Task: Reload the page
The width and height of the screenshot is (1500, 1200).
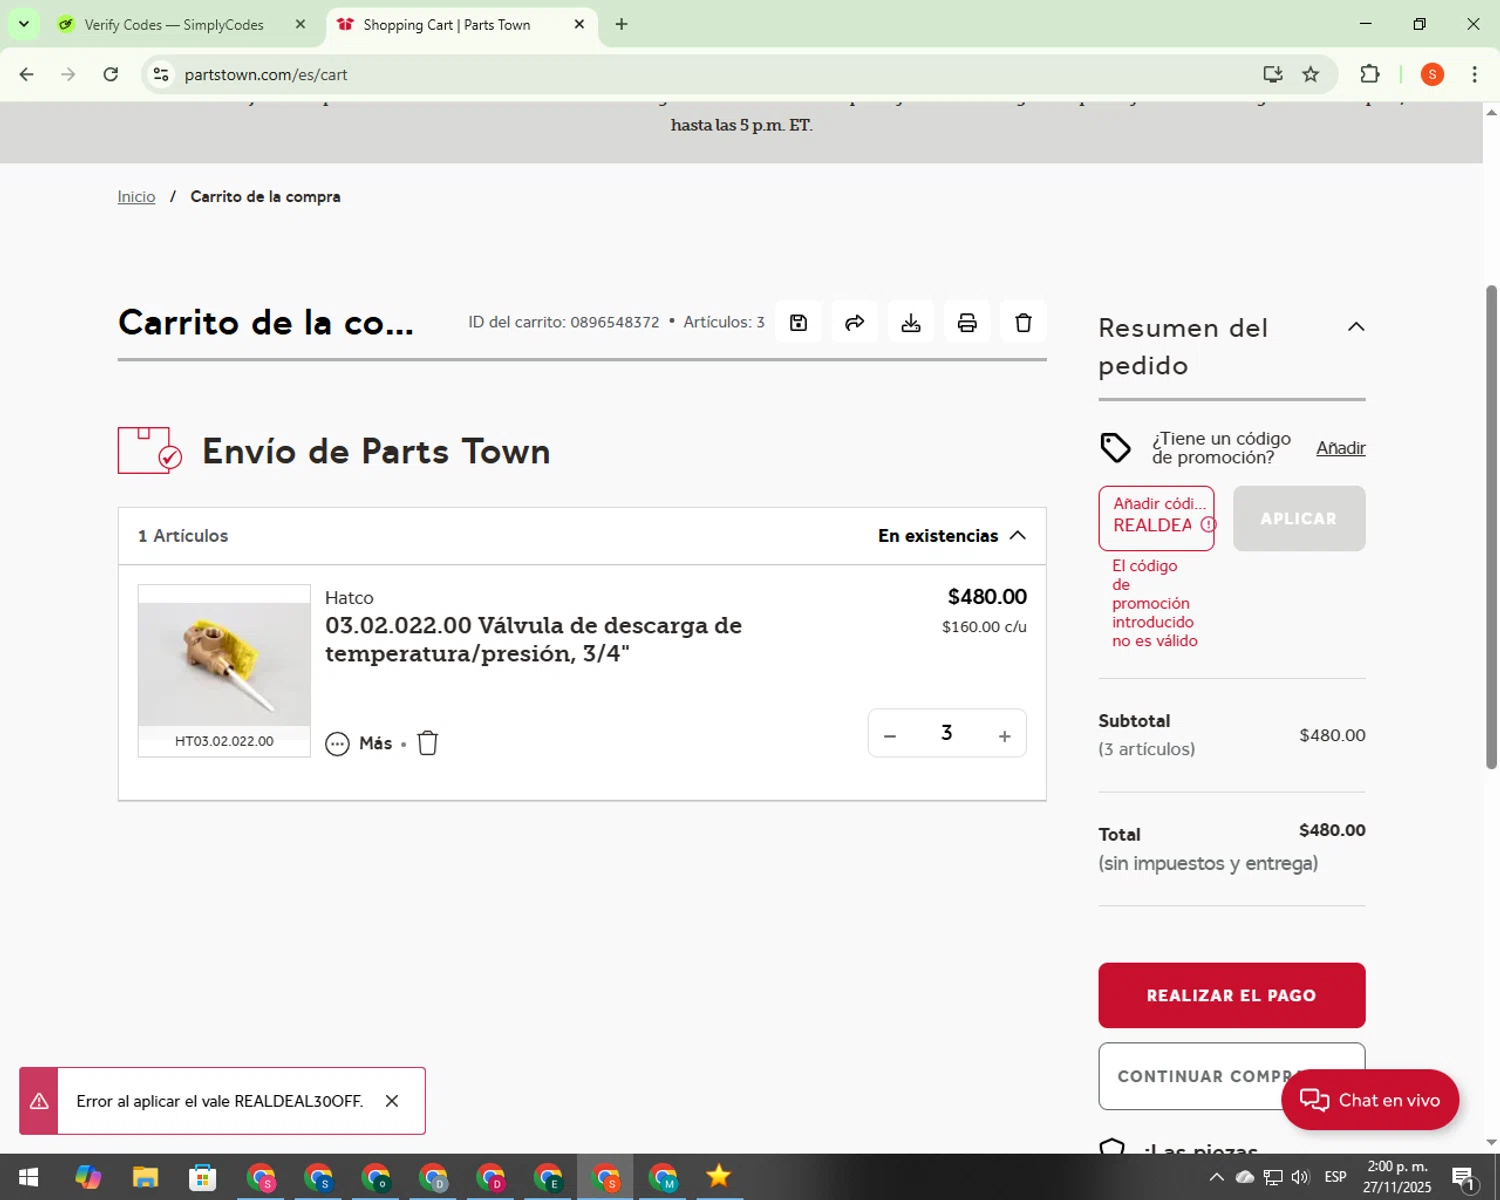Action: coord(111,74)
